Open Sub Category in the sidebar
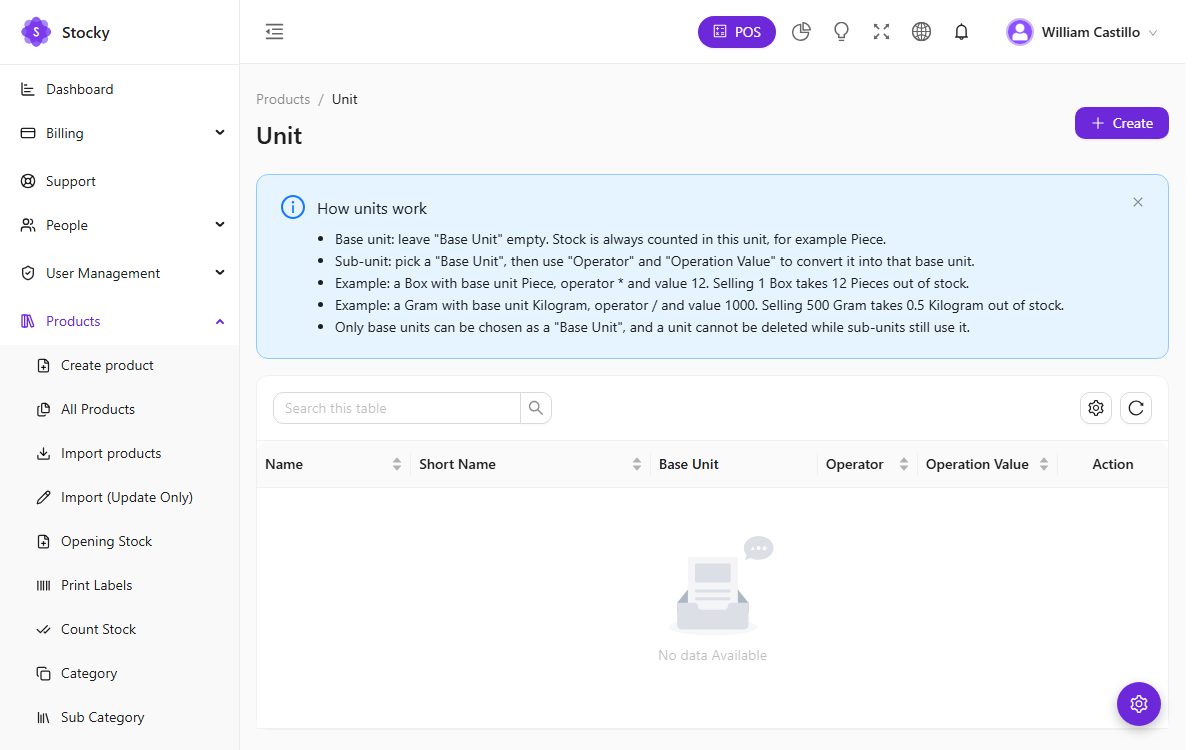The width and height of the screenshot is (1200, 750). (120, 717)
